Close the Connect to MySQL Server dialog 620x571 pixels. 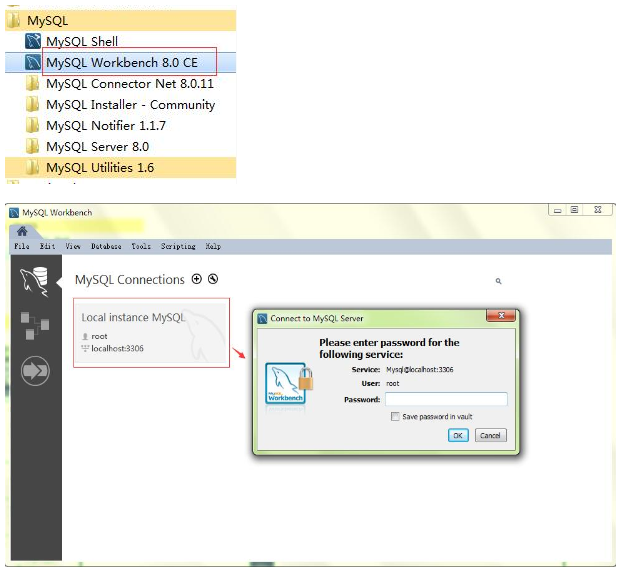pos(501,316)
